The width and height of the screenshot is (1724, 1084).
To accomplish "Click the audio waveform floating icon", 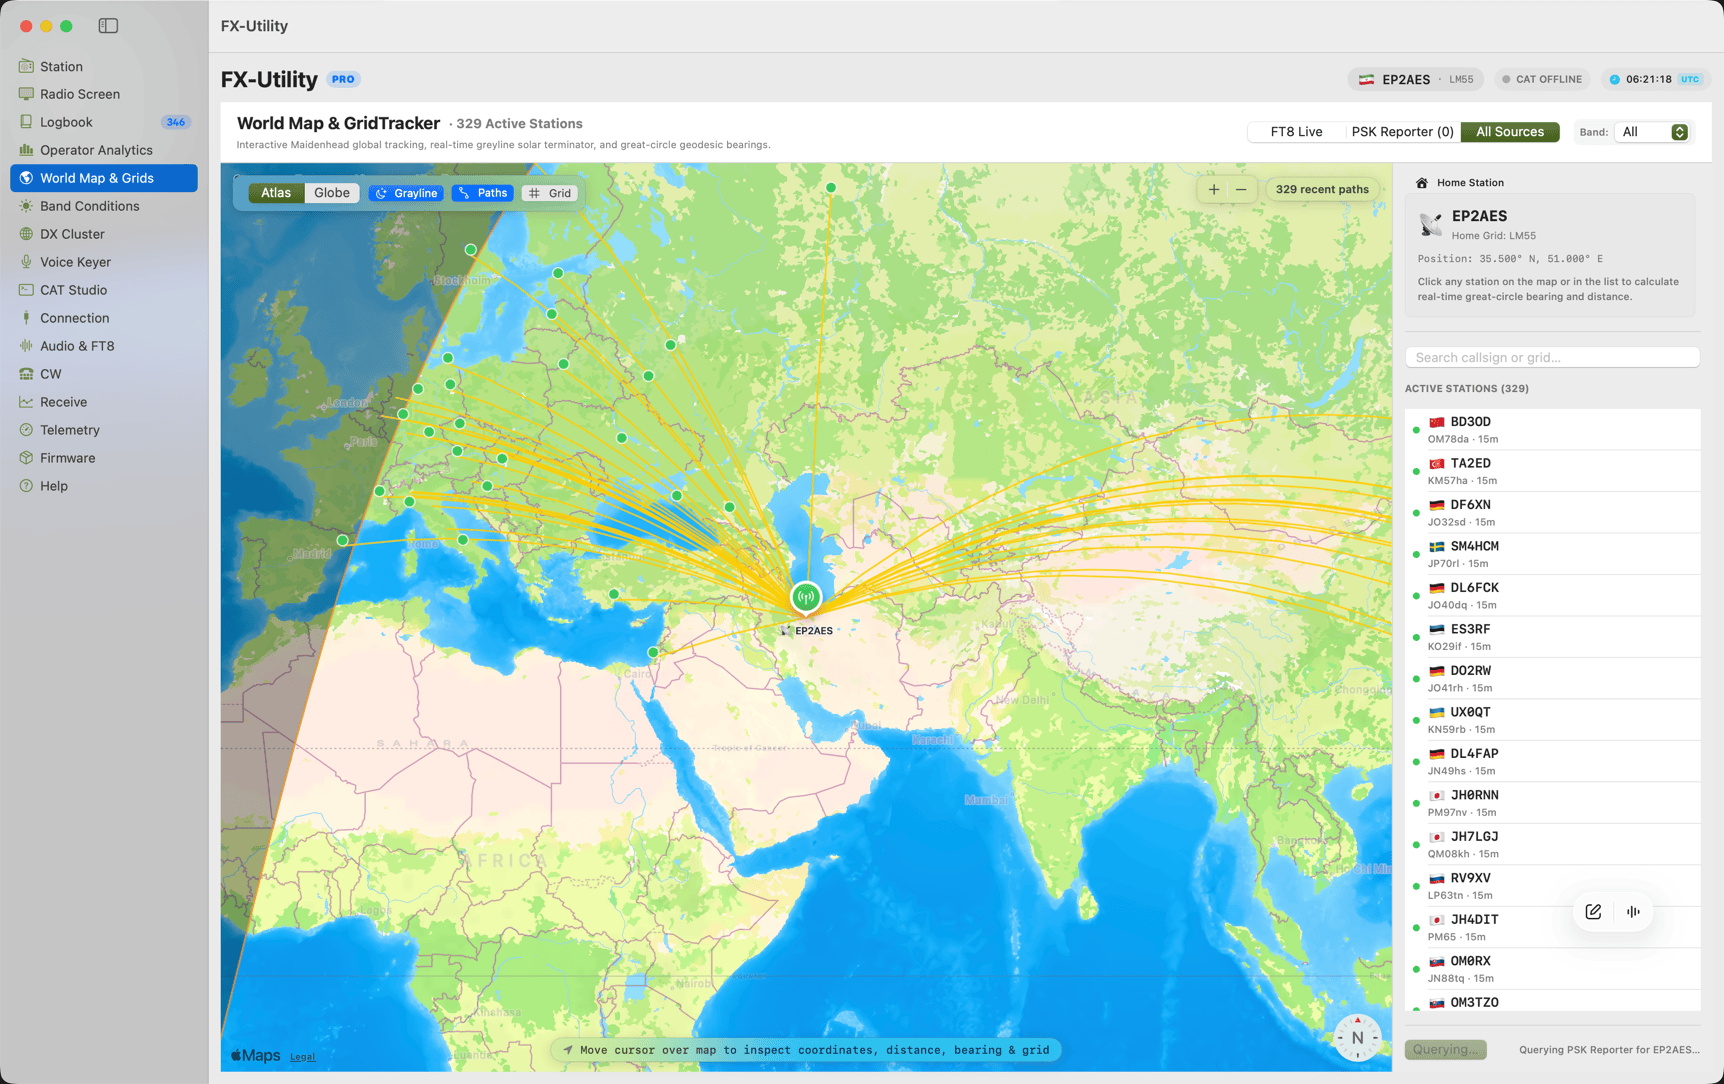I will 1633,911.
